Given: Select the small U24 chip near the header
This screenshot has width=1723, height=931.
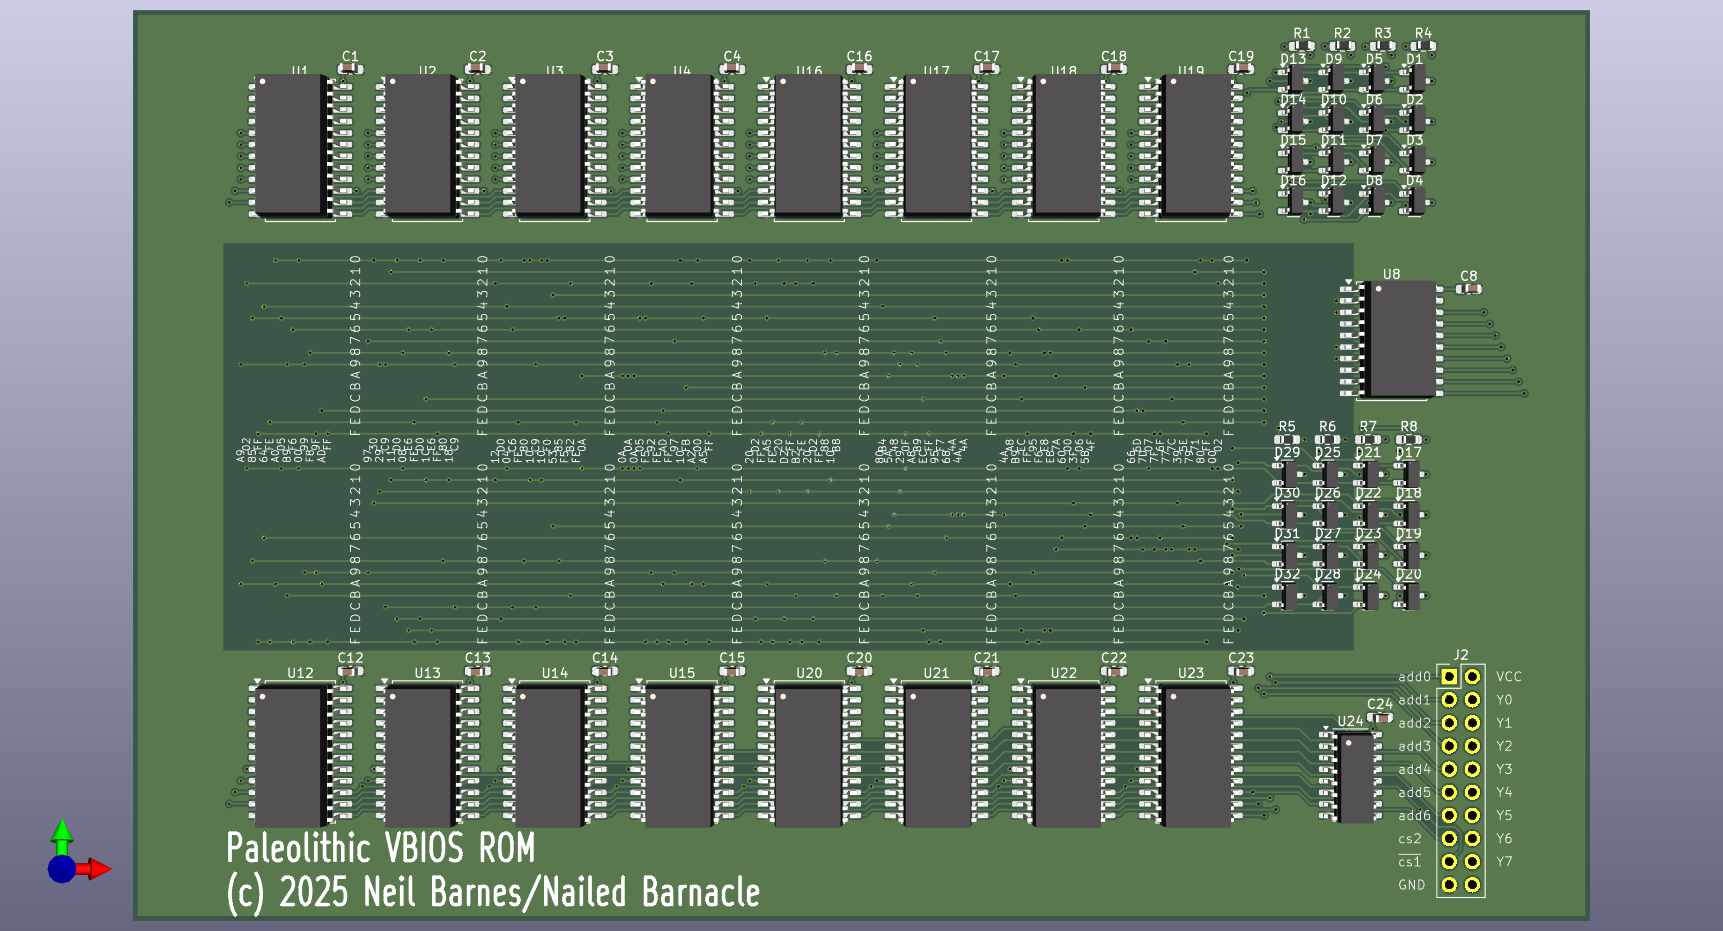Looking at the screenshot, I should 1355,778.
